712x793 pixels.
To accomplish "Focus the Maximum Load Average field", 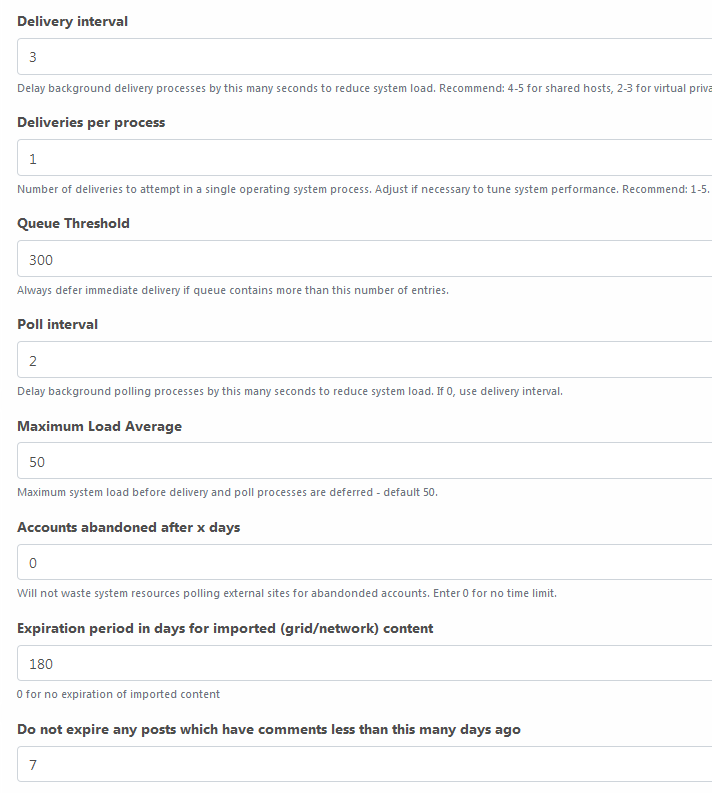I will tap(365, 461).
